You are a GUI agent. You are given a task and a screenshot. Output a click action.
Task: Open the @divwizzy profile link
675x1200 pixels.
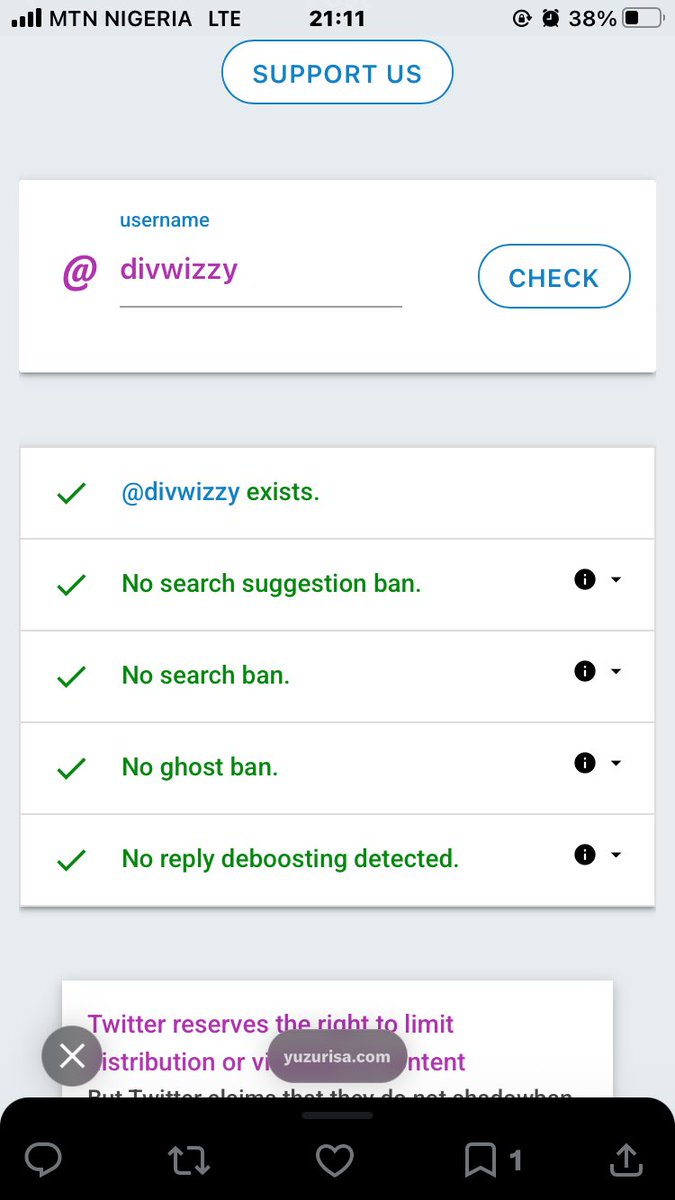(180, 492)
